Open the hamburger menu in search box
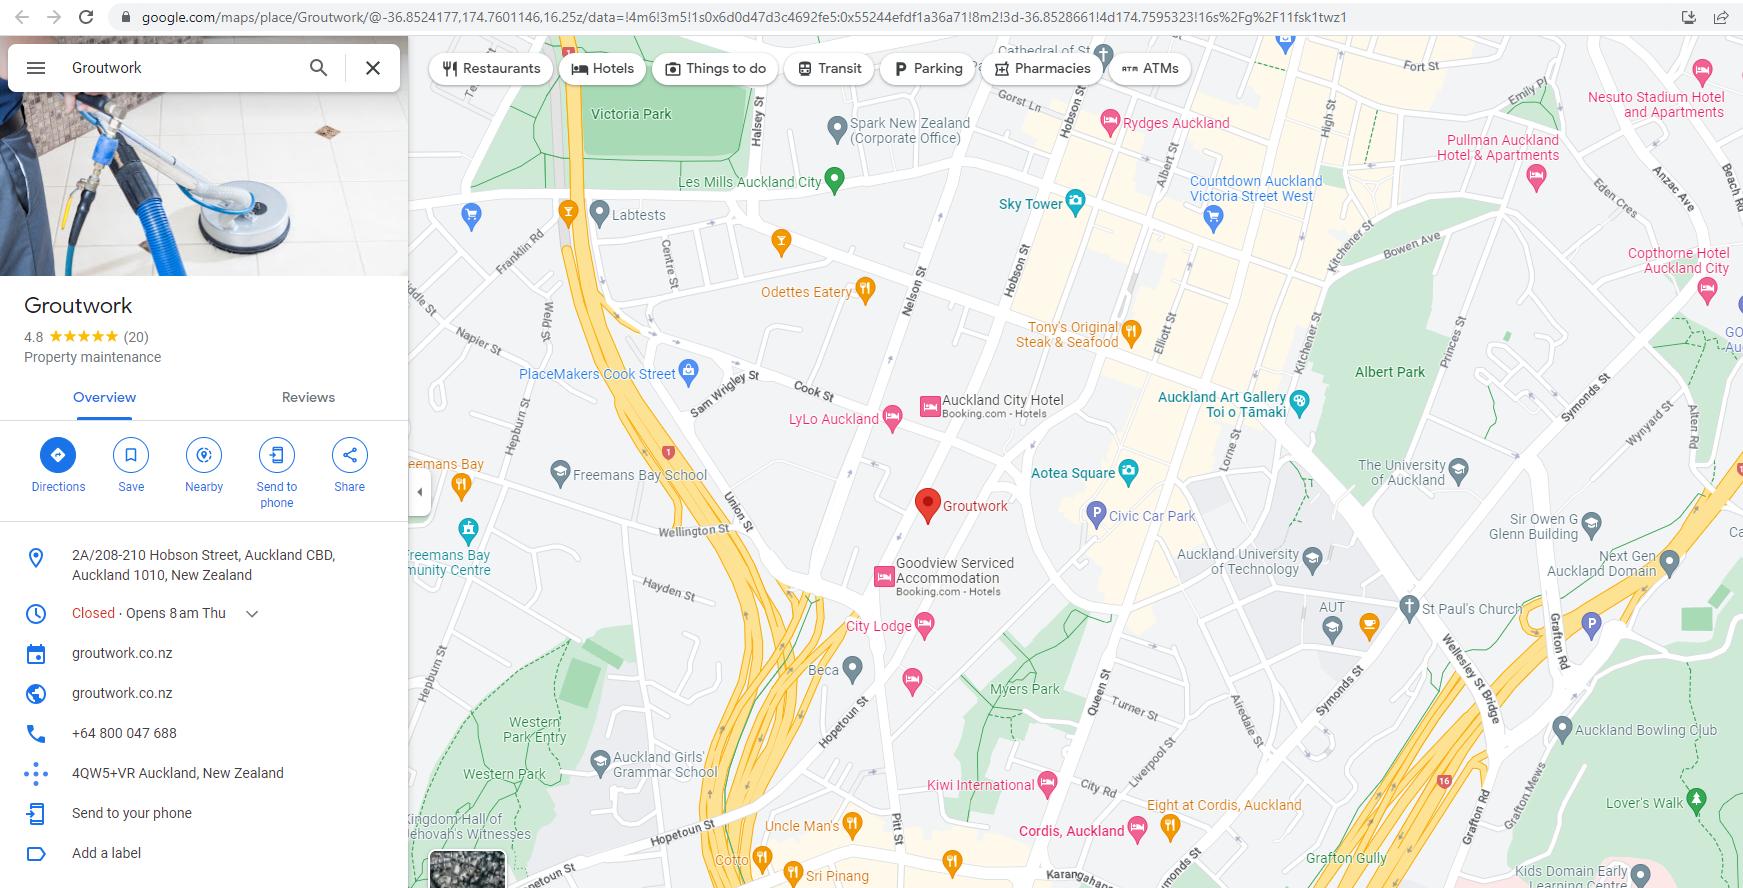Viewport: 1743px width, 888px height. pos(36,68)
